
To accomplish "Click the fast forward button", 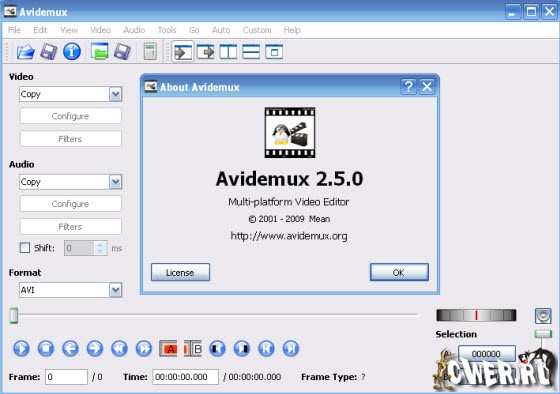I will (x=144, y=348).
